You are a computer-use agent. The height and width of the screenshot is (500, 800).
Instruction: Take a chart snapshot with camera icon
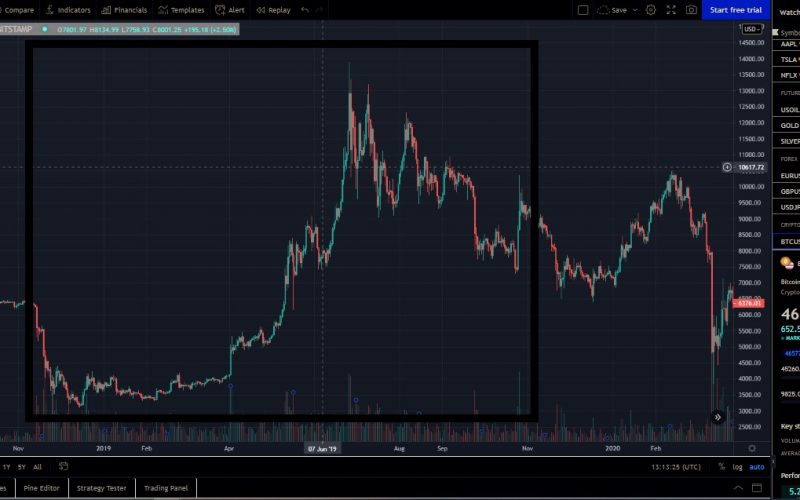pos(691,10)
